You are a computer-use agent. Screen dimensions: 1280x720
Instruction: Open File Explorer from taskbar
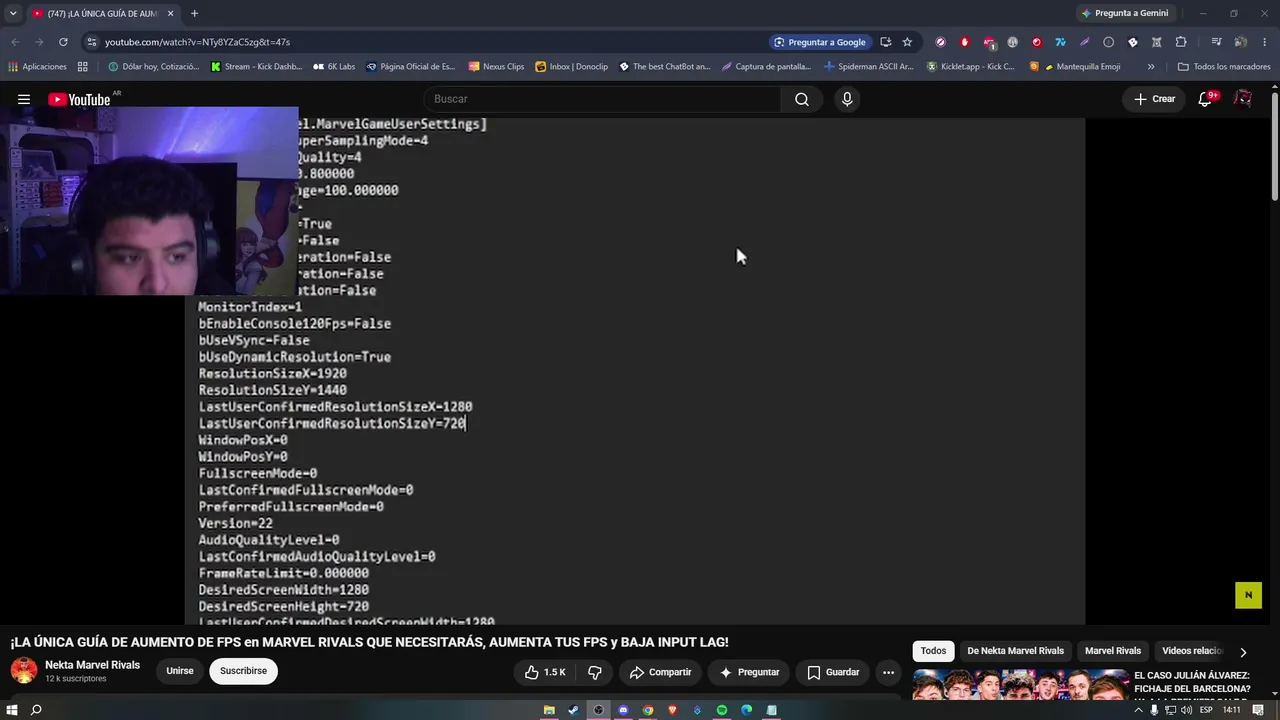(549, 710)
